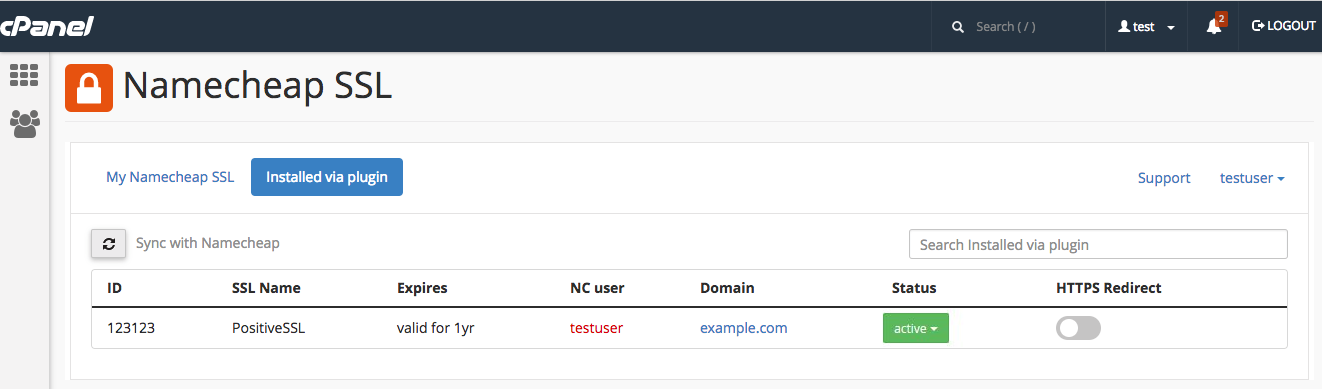Switch to My Namecheap SSL tab
This screenshot has height=389, width=1322.
(x=170, y=177)
